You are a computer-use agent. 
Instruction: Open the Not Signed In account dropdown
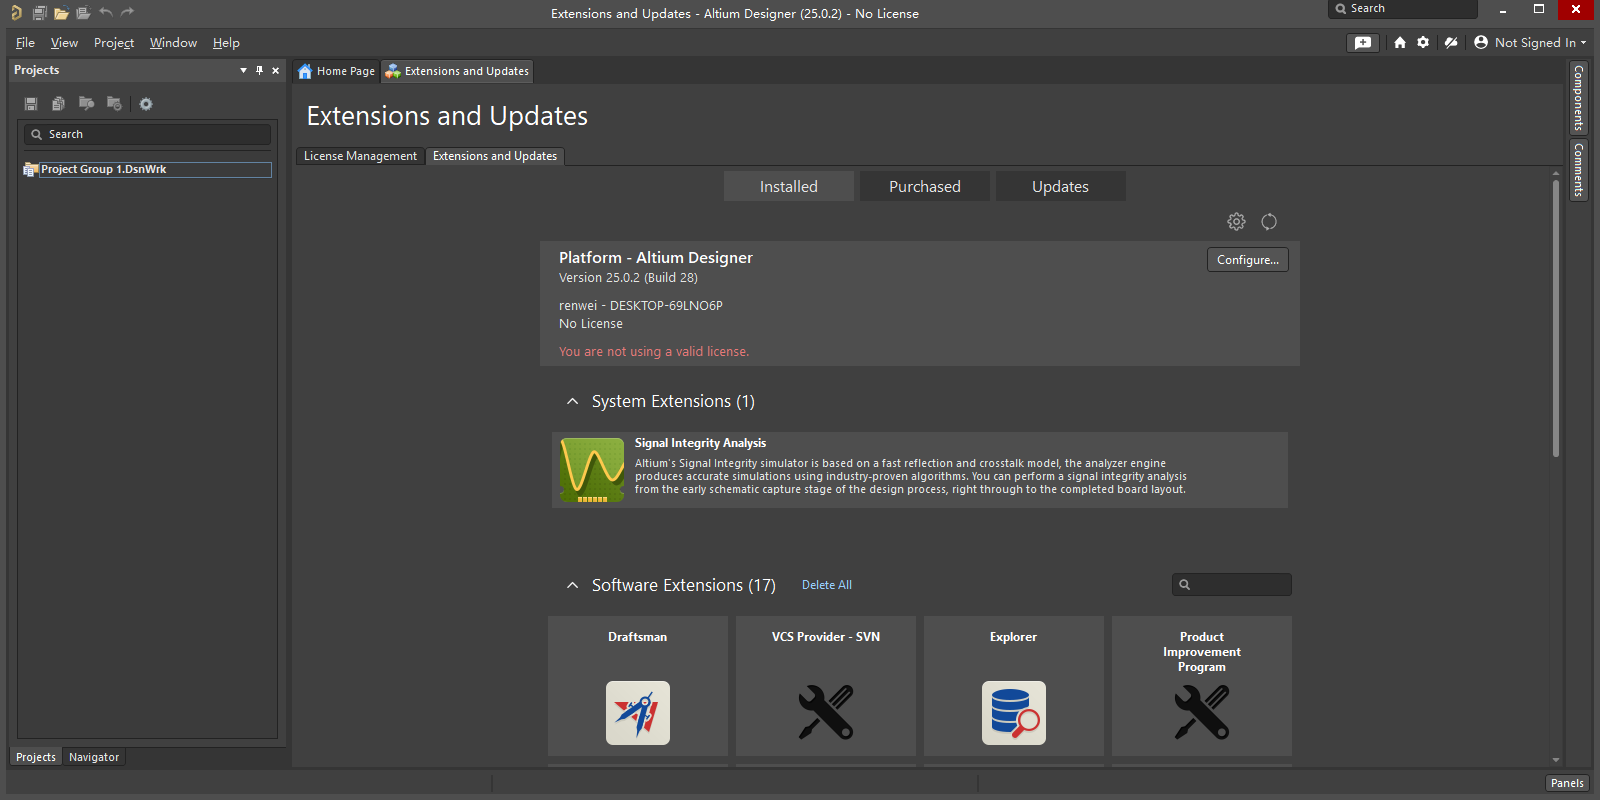point(1530,43)
